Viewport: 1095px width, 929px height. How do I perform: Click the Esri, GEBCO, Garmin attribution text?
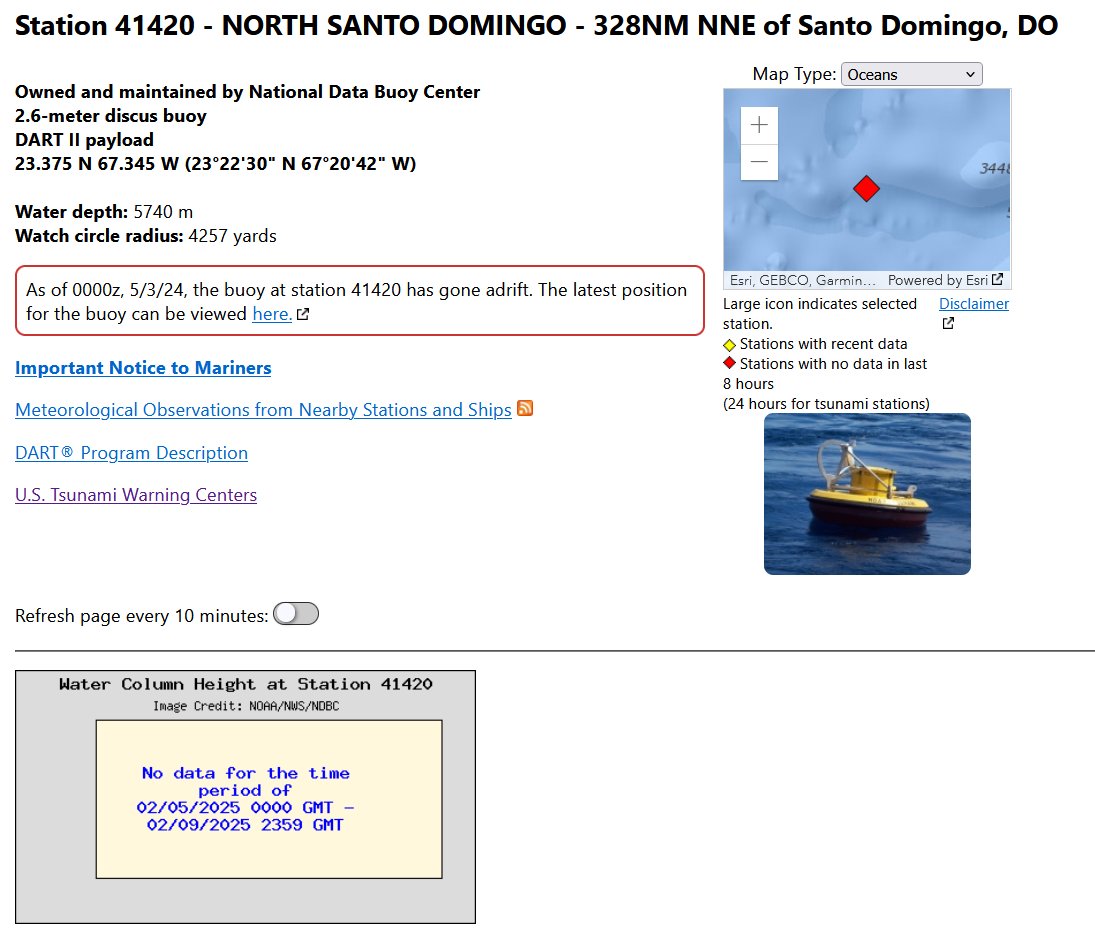click(802, 280)
